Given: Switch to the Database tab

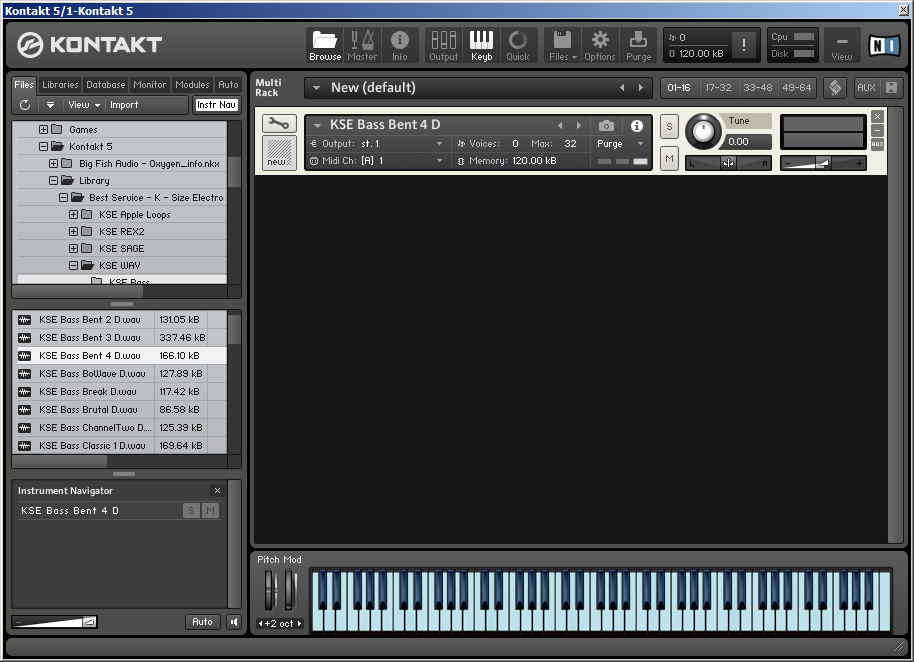Looking at the screenshot, I should [x=106, y=84].
